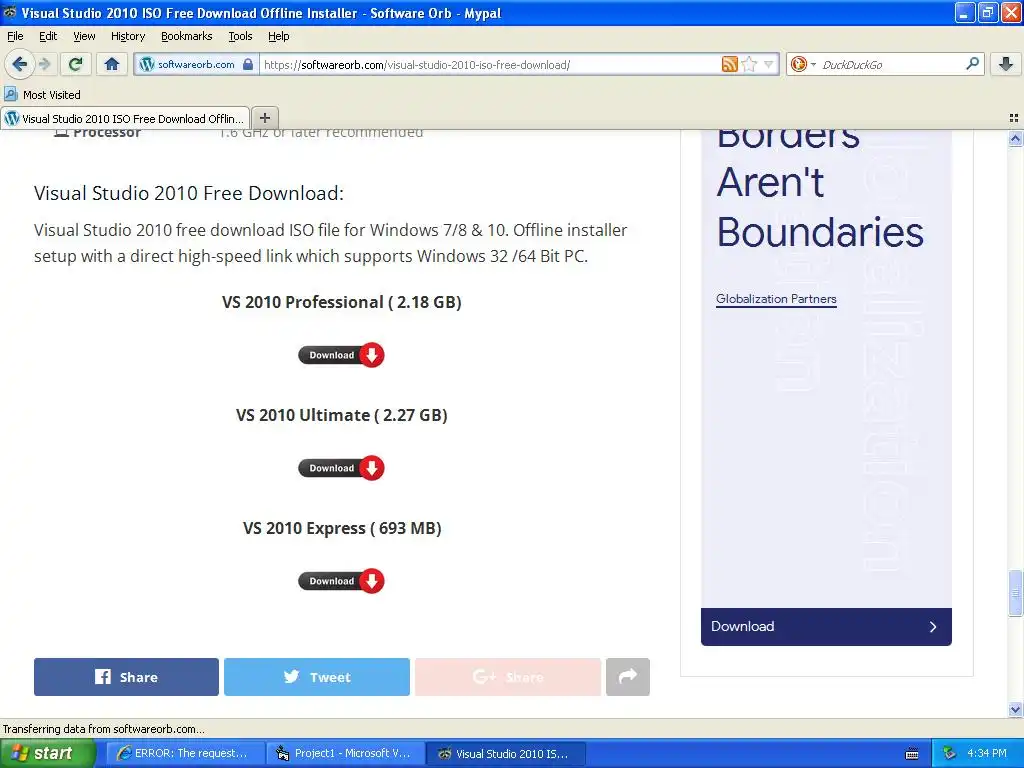The height and width of the screenshot is (768, 1024).
Task: Open the History menu
Action: [x=128, y=36]
